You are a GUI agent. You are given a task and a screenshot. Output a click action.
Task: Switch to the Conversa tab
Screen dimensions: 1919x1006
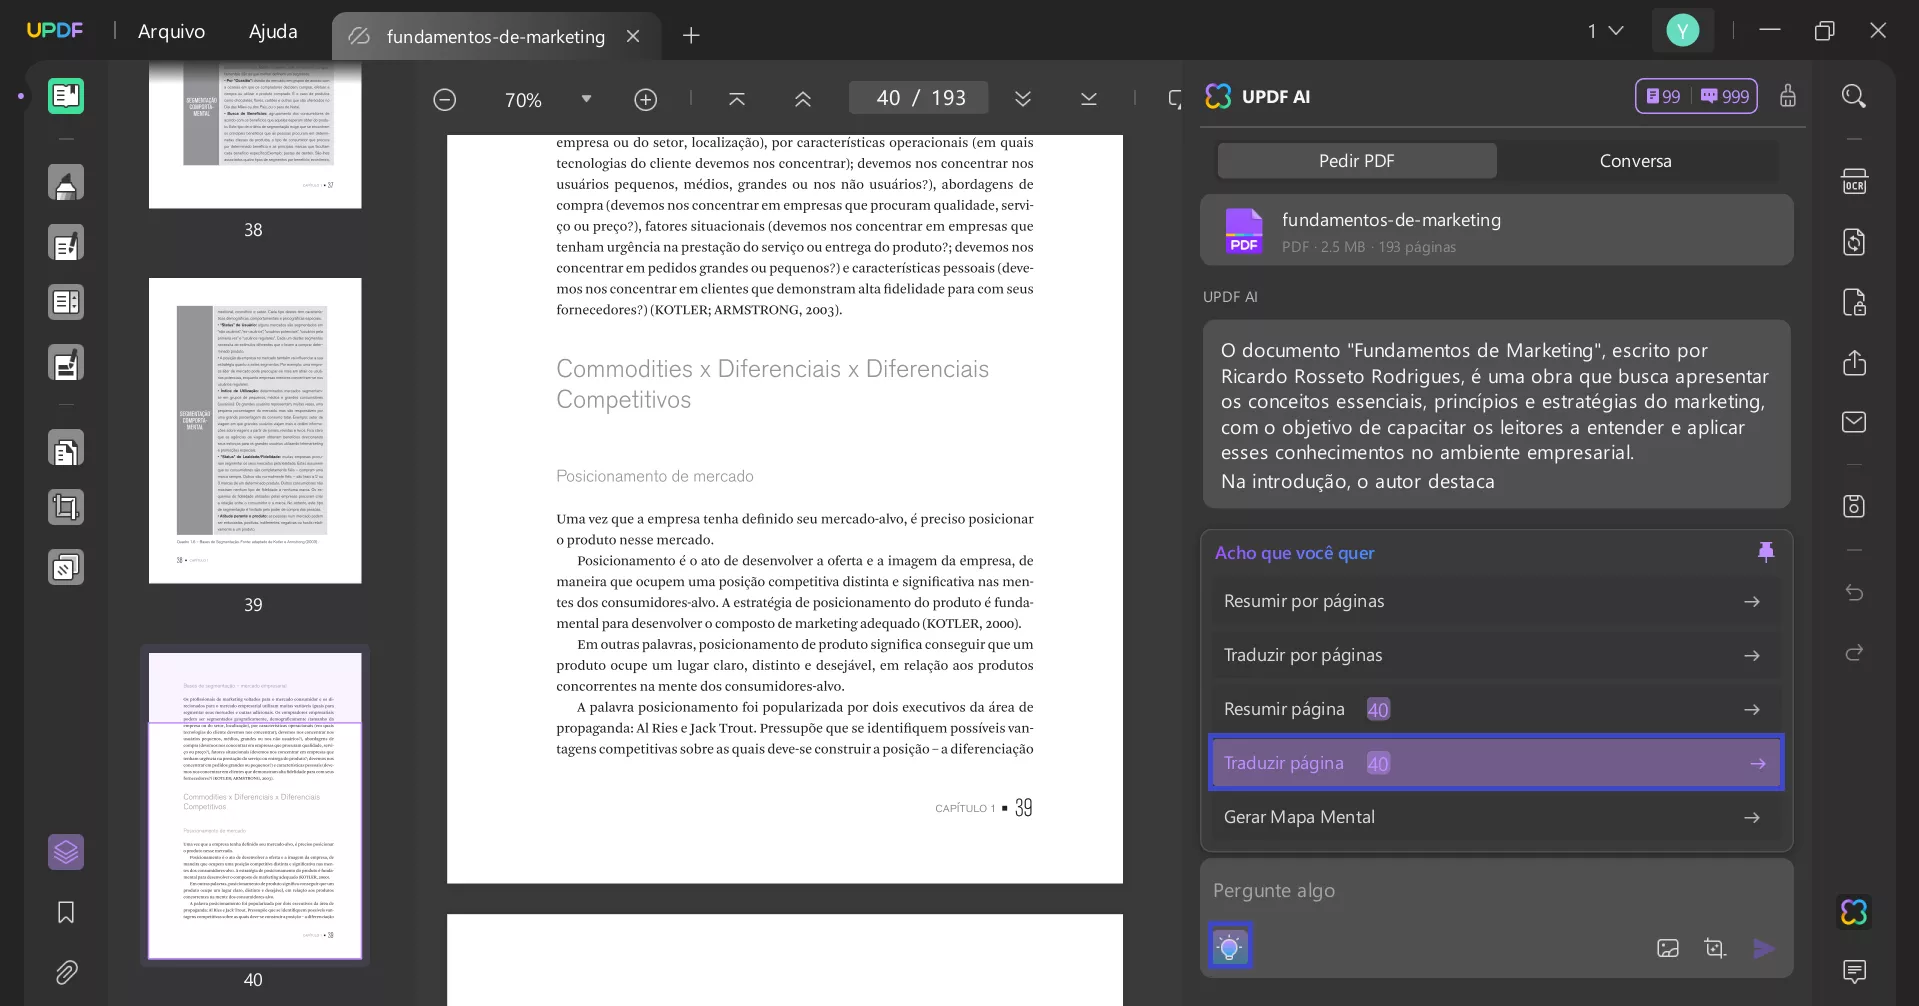point(1634,160)
